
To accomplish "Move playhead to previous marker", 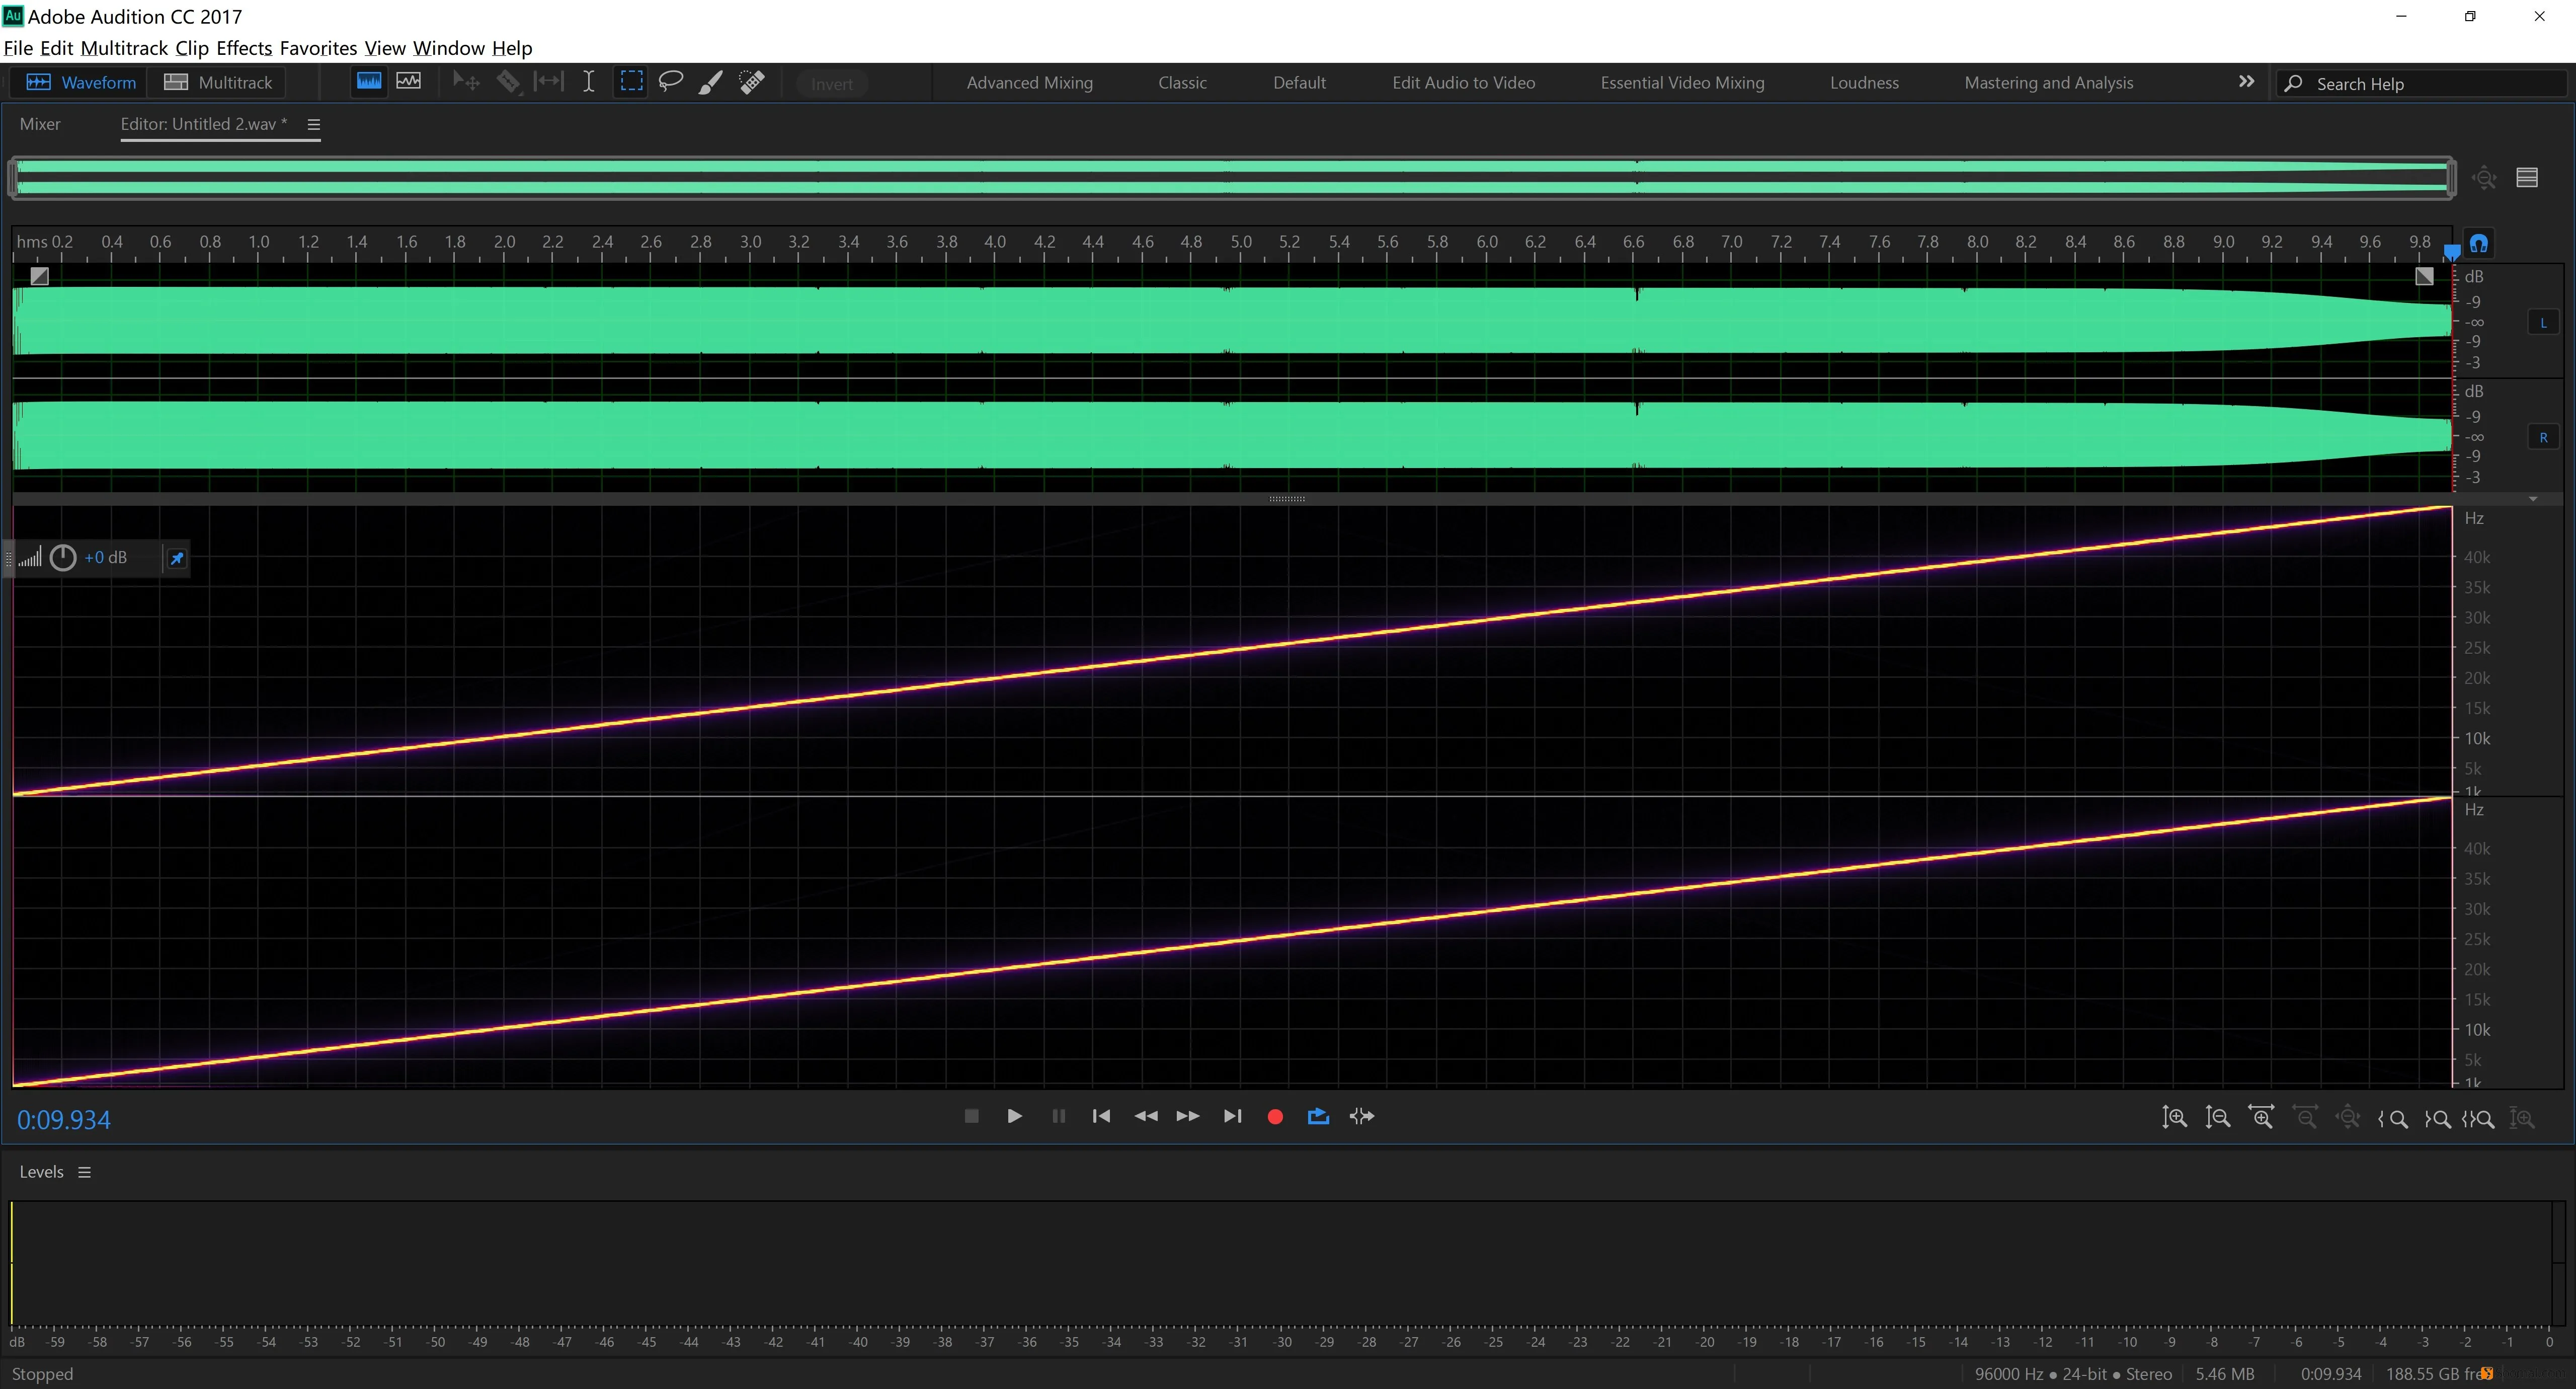I will tap(1101, 1116).
